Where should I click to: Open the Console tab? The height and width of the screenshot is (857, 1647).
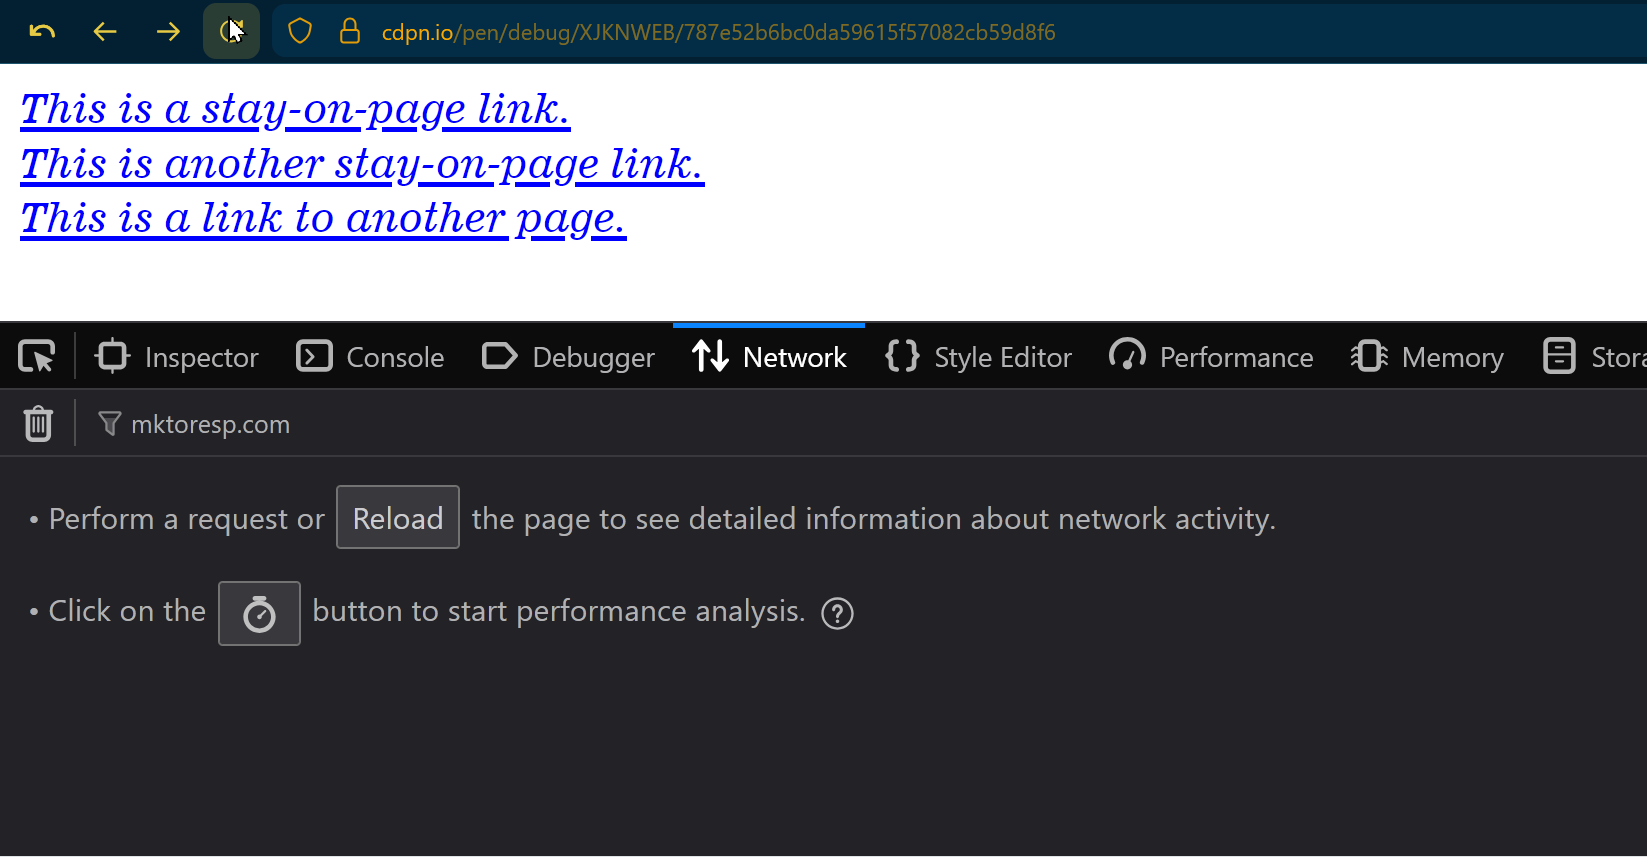pyautogui.click(x=370, y=357)
